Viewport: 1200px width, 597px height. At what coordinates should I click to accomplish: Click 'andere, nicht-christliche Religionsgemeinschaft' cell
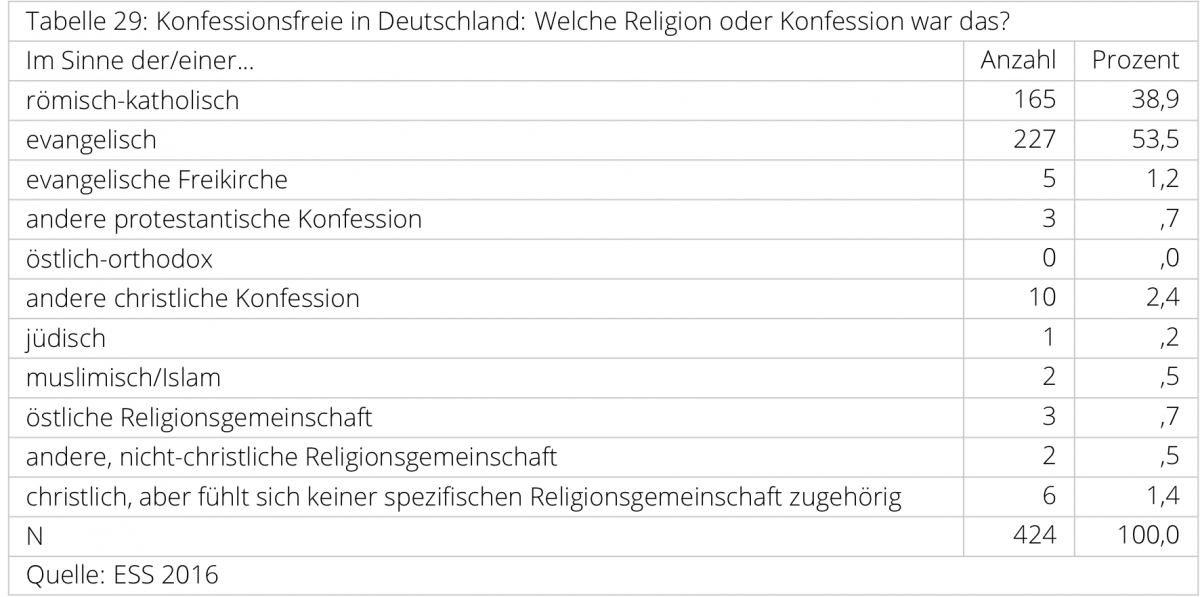(291, 457)
